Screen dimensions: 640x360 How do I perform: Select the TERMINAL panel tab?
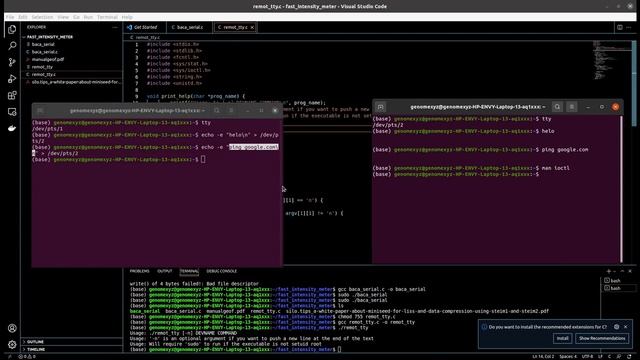[x=189, y=271]
